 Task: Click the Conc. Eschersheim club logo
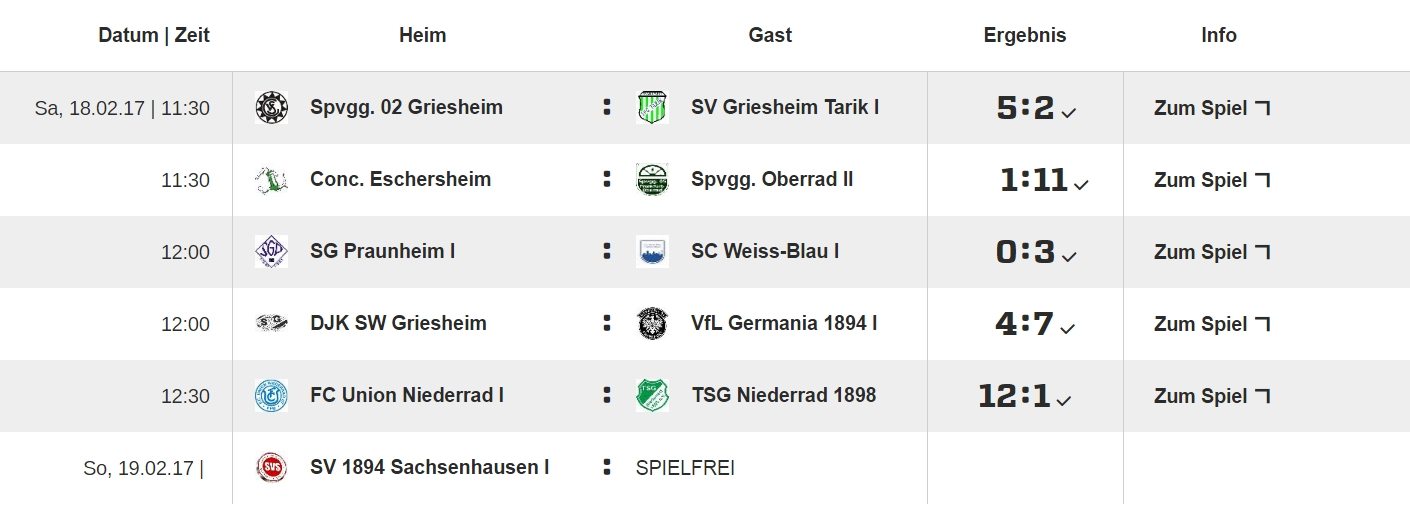(271, 180)
